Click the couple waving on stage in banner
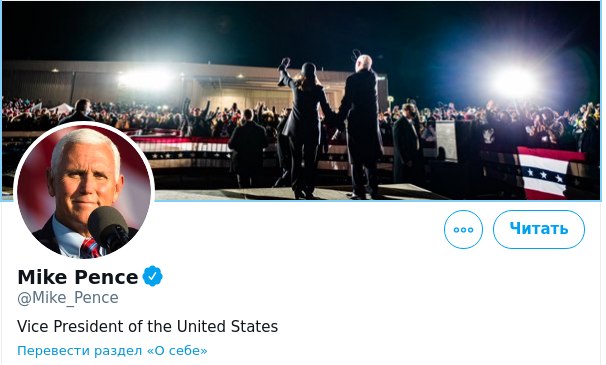Image resolution: width=606 pixels, height=365 pixels. [x=329, y=128]
